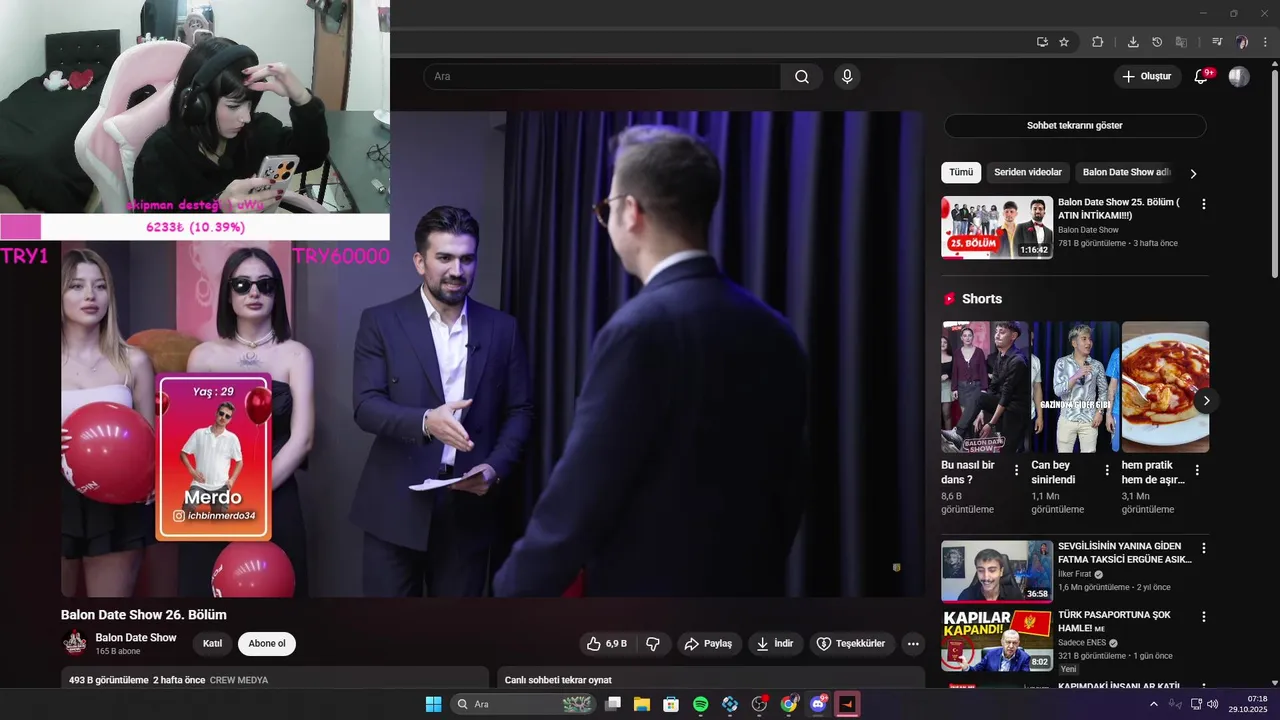Open YouTube notifications bell

tap(1201, 77)
